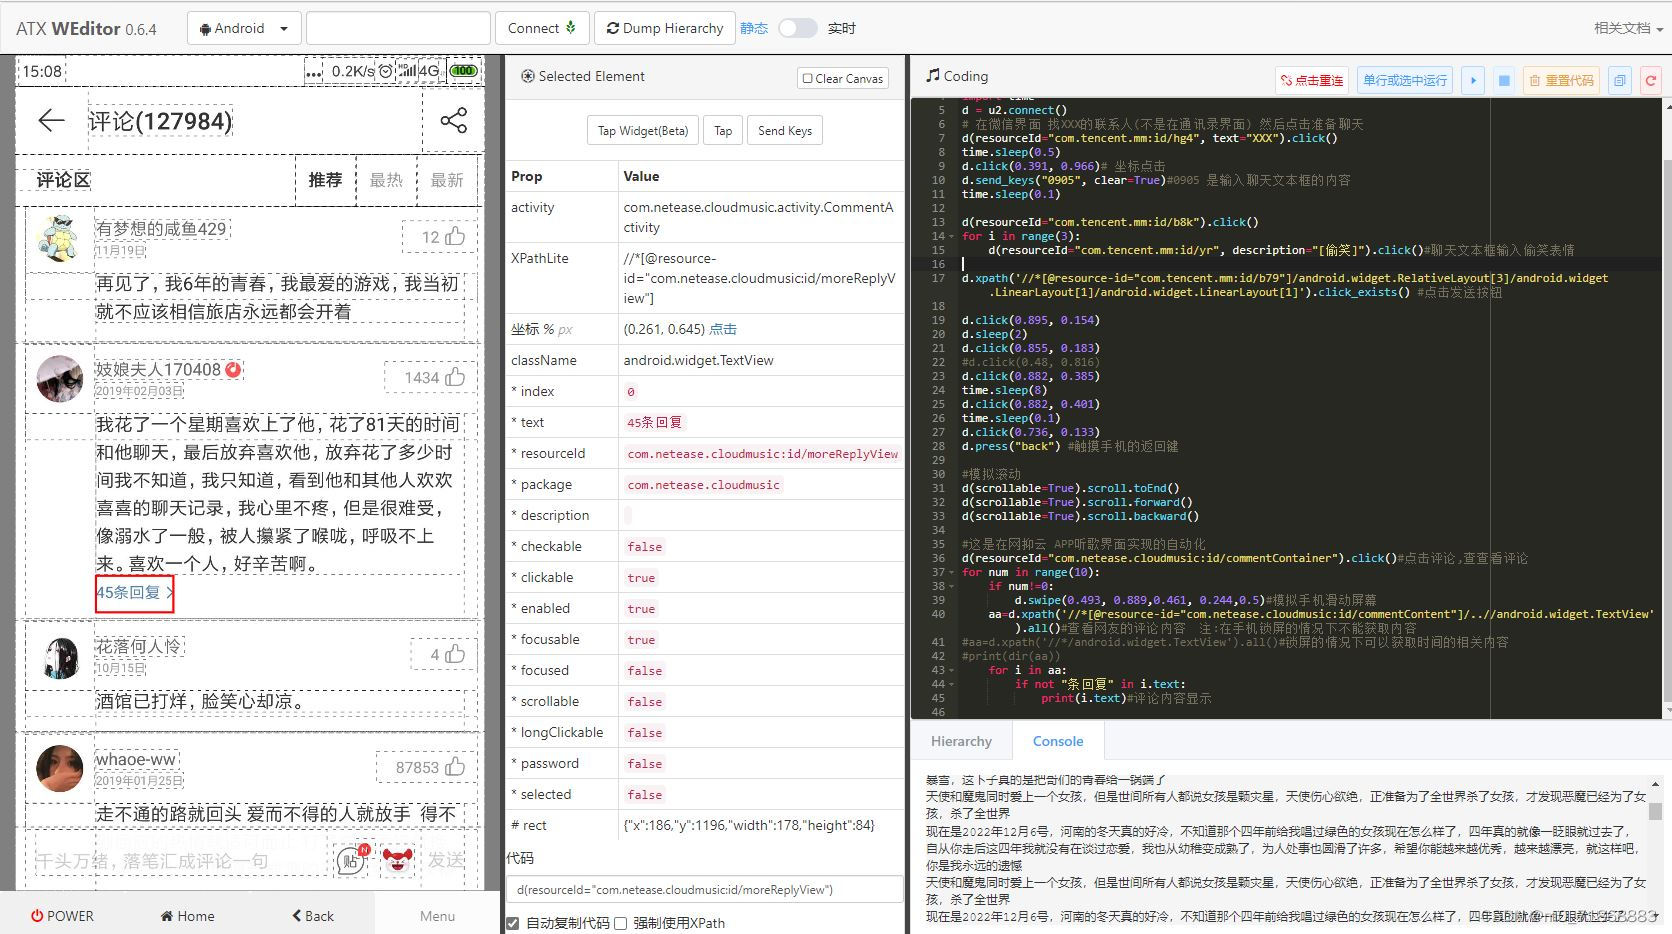Open the 相关文档 documentation link
This screenshot has height=934, width=1672.
tap(1621, 28)
